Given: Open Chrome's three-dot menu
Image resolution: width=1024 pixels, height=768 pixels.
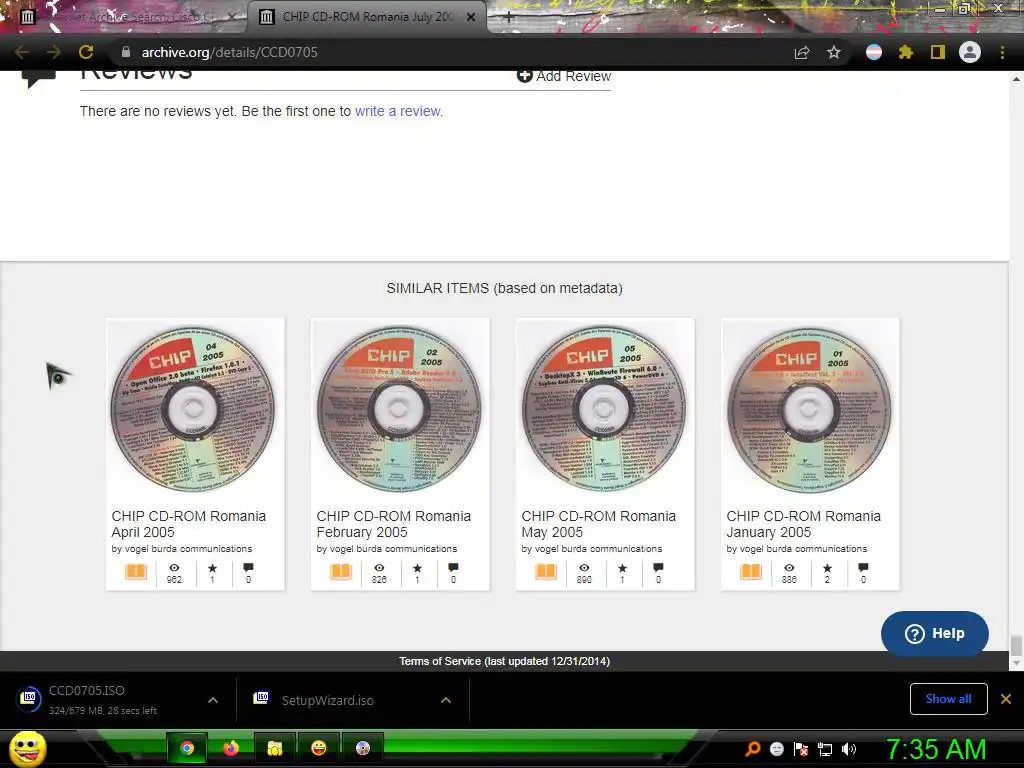Looking at the screenshot, I should click(1002, 52).
